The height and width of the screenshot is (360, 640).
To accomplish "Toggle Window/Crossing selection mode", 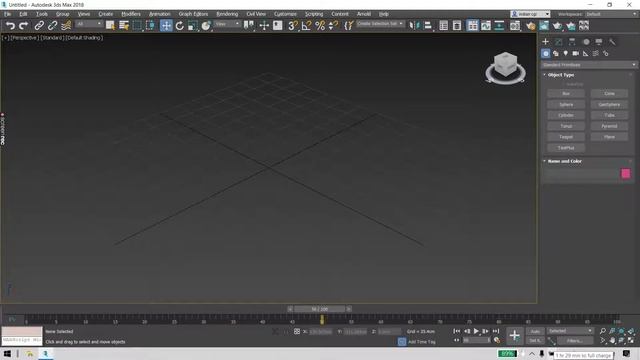I will [150, 26].
